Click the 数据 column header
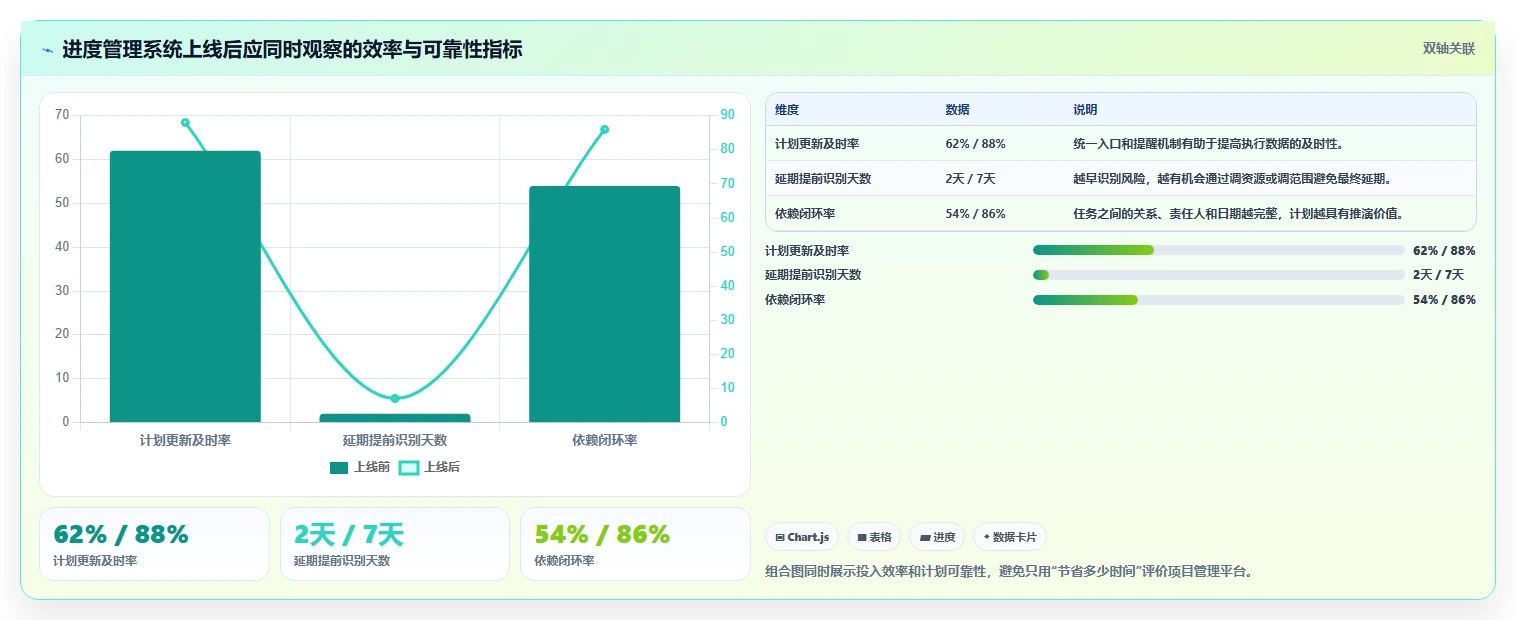The image size is (1516, 620). pyautogui.click(x=957, y=110)
